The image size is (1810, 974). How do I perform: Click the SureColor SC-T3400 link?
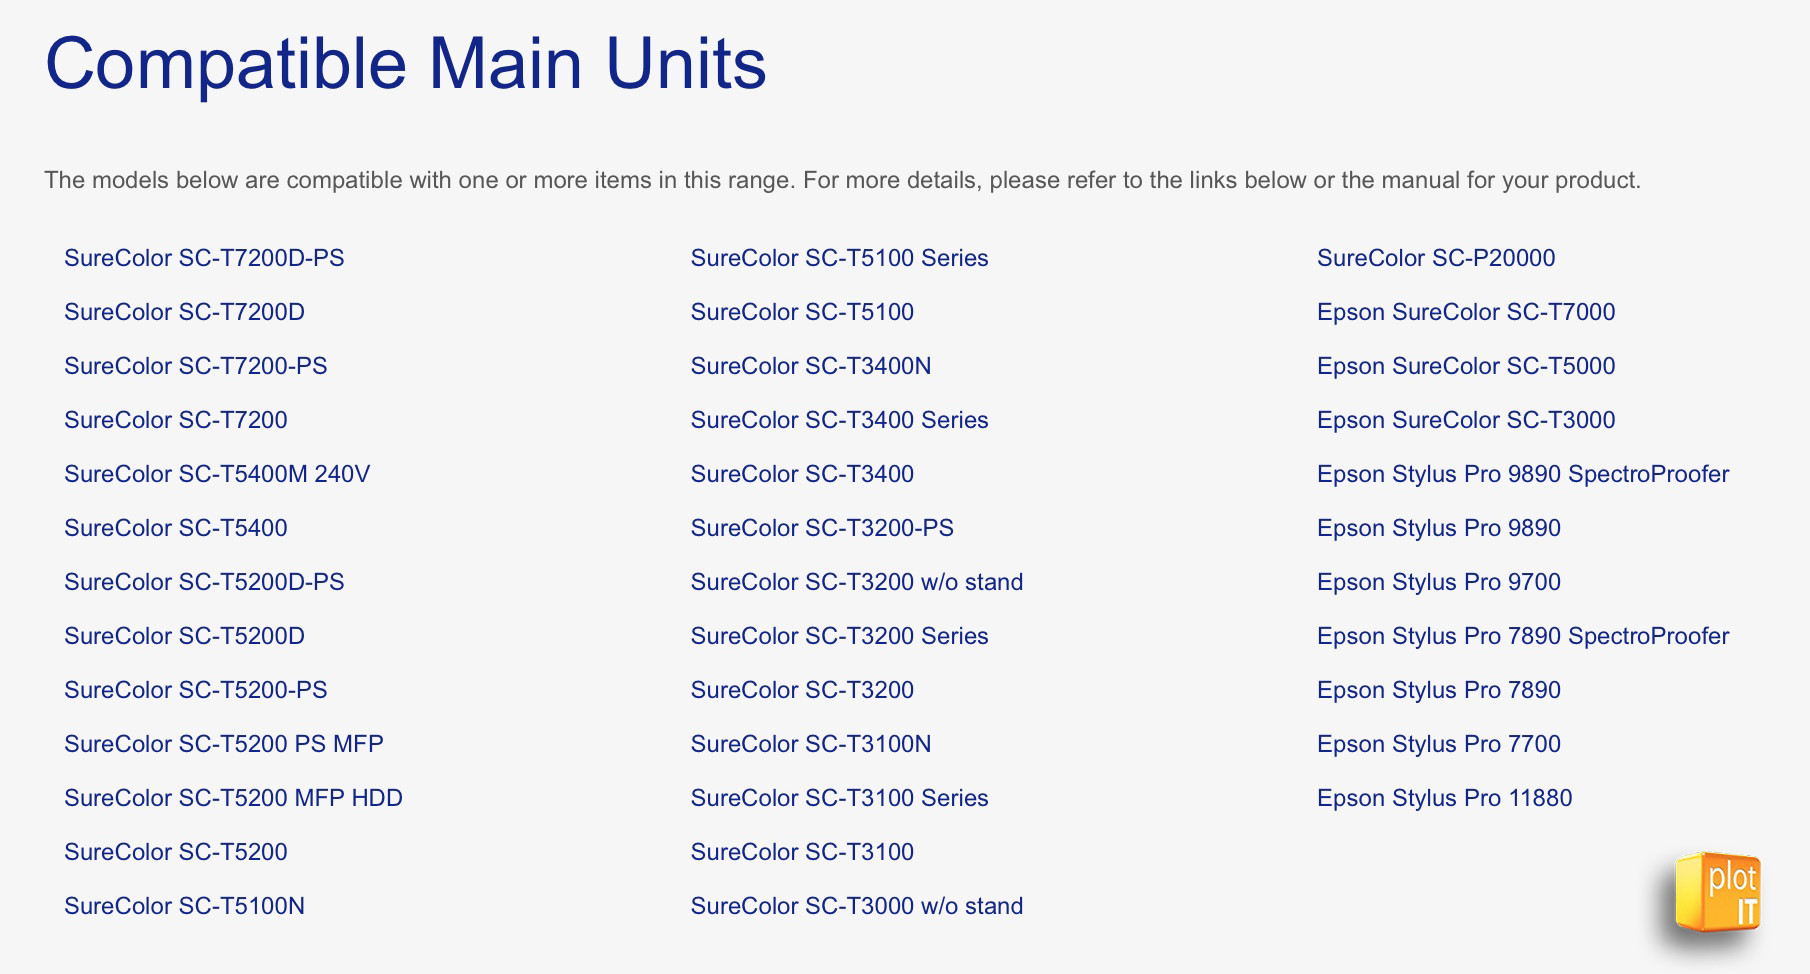pos(802,474)
